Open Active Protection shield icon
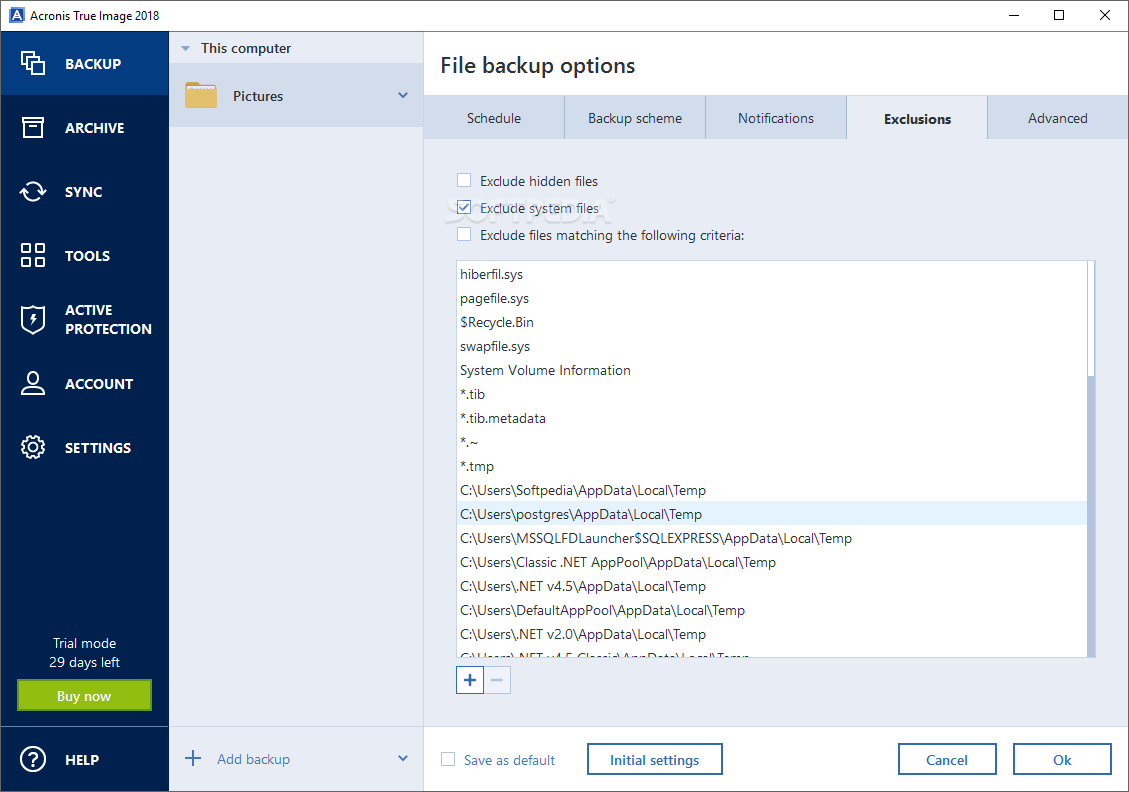 click(32, 319)
